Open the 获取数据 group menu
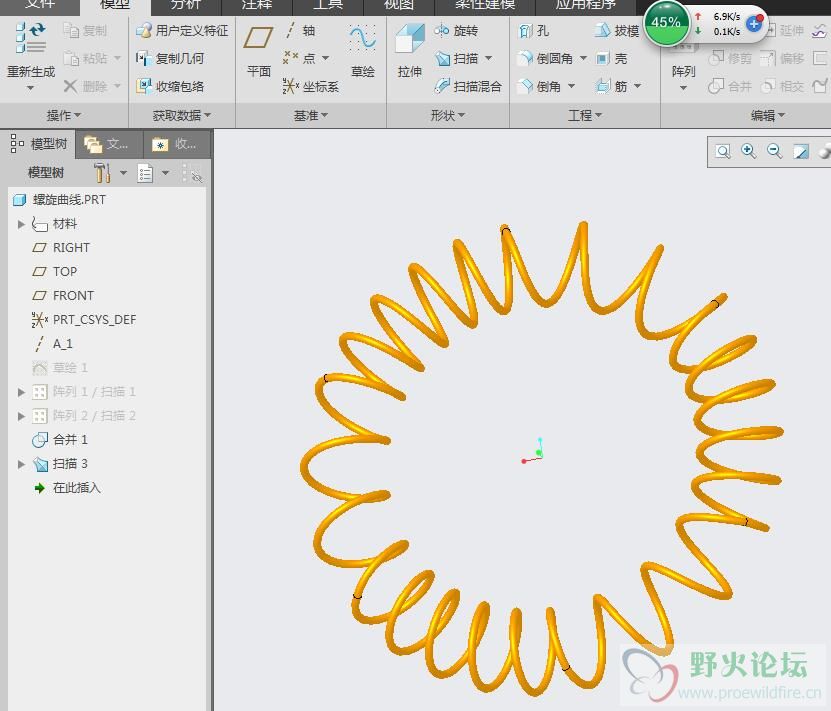The image size is (831, 711). pyautogui.click(x=182, y=115)
